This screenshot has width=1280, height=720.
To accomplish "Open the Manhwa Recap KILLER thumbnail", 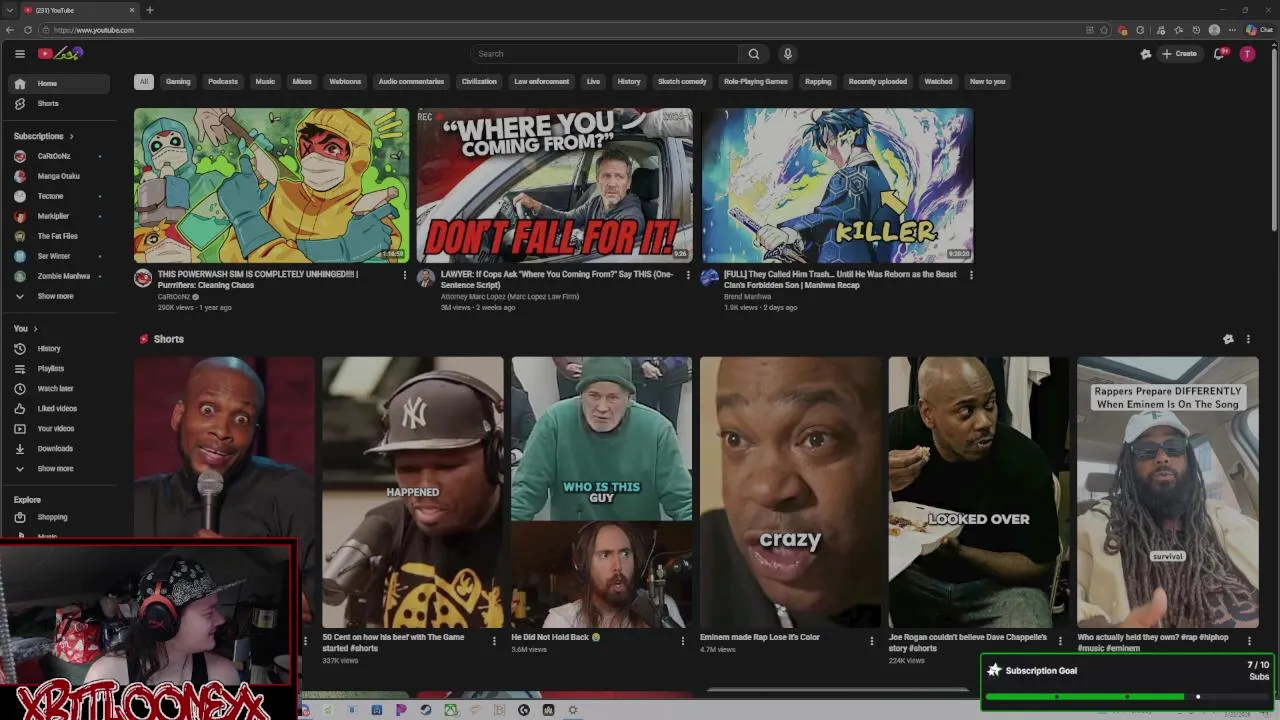I will click(x=837, y=185).
